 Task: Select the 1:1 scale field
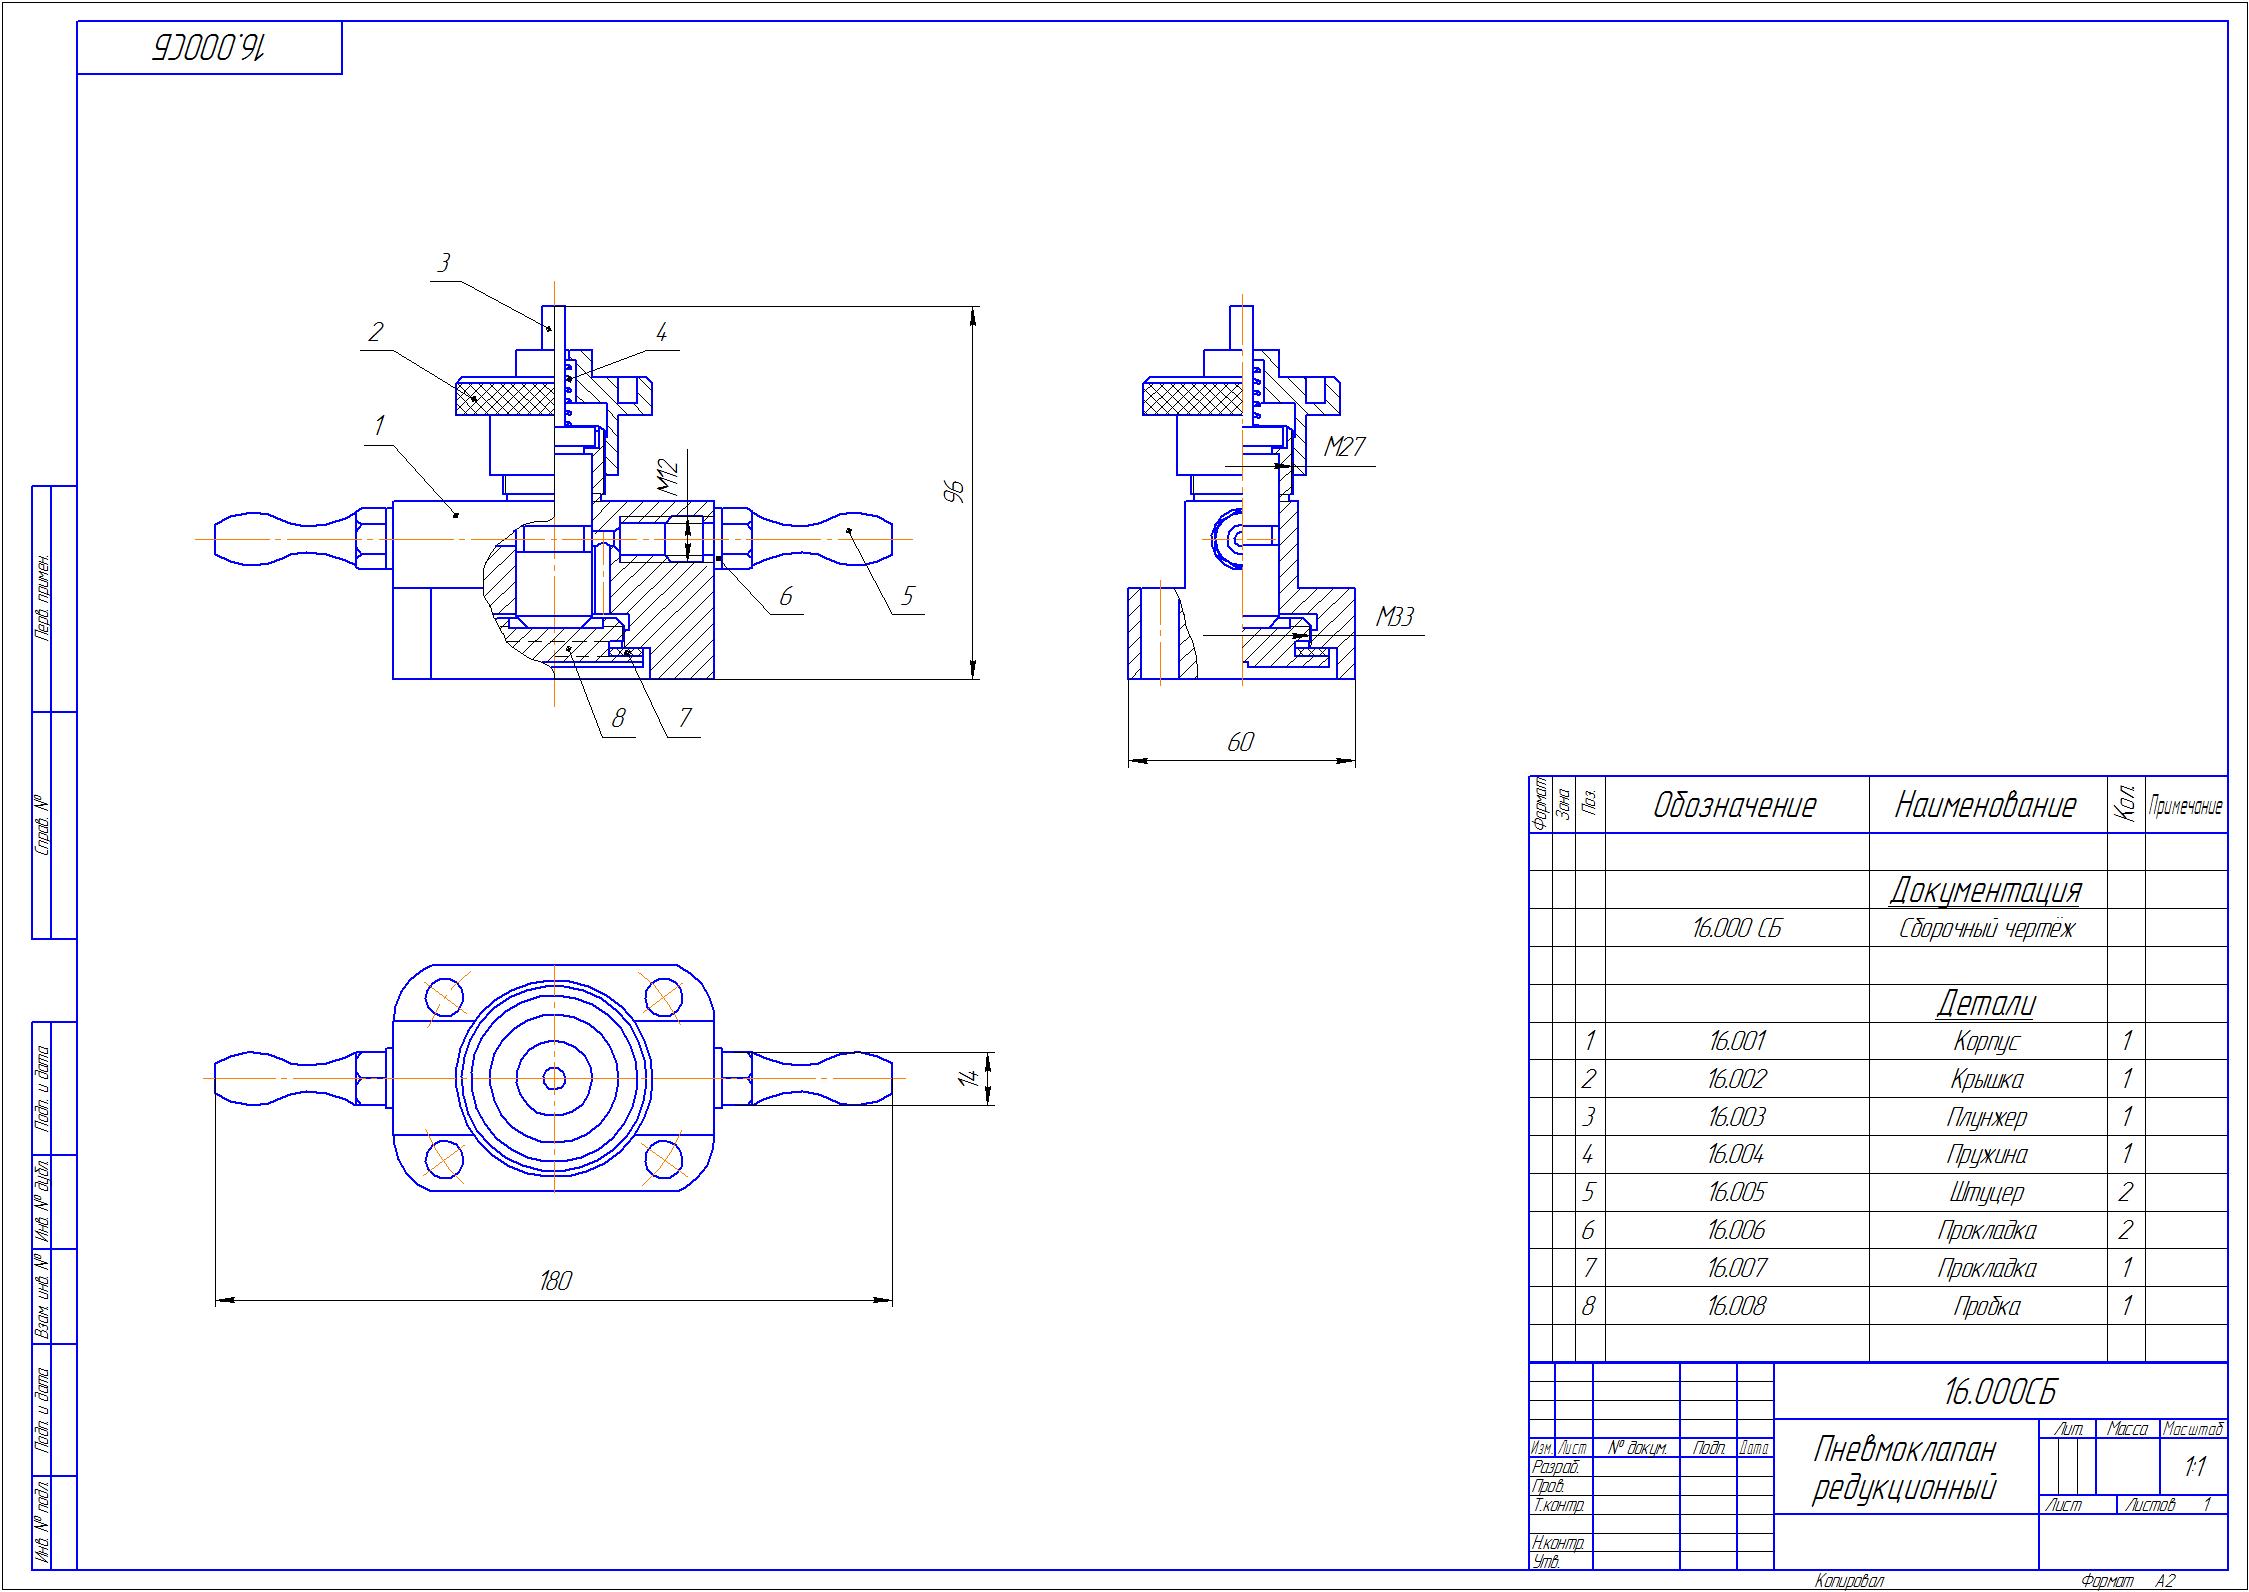[x=2195, y=1467]
